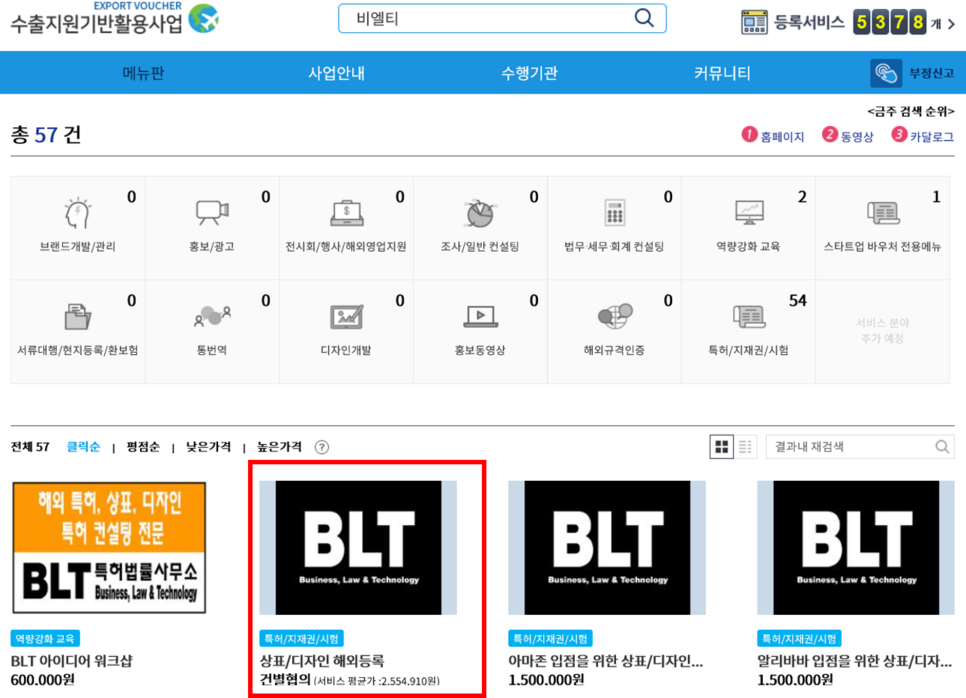966x698 pixels.
Task: Click the top search field containing 비엘티
Action: coord(502,18)
